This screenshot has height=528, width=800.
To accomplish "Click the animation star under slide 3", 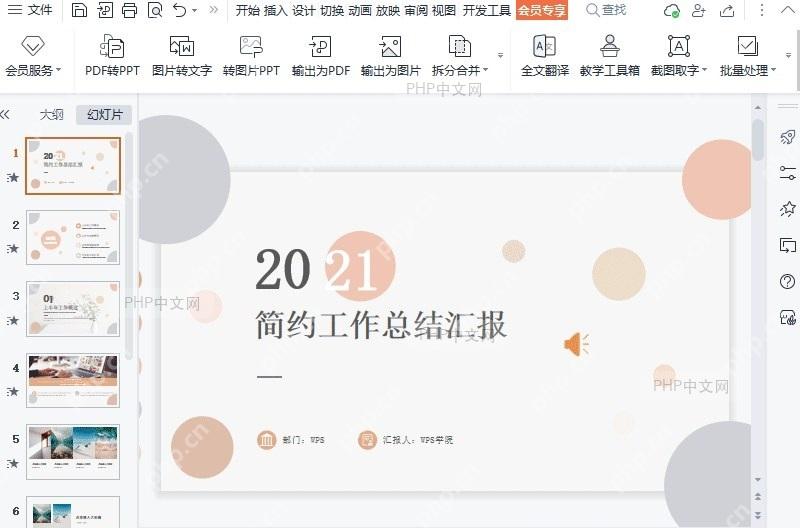I will (x=13, y=320).
